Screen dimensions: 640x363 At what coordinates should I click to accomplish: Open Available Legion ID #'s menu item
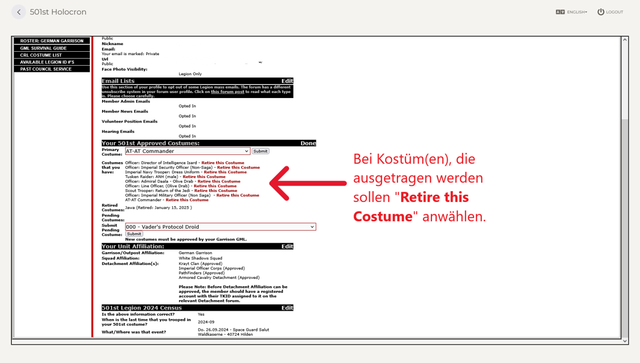click(x=52, y=62)
